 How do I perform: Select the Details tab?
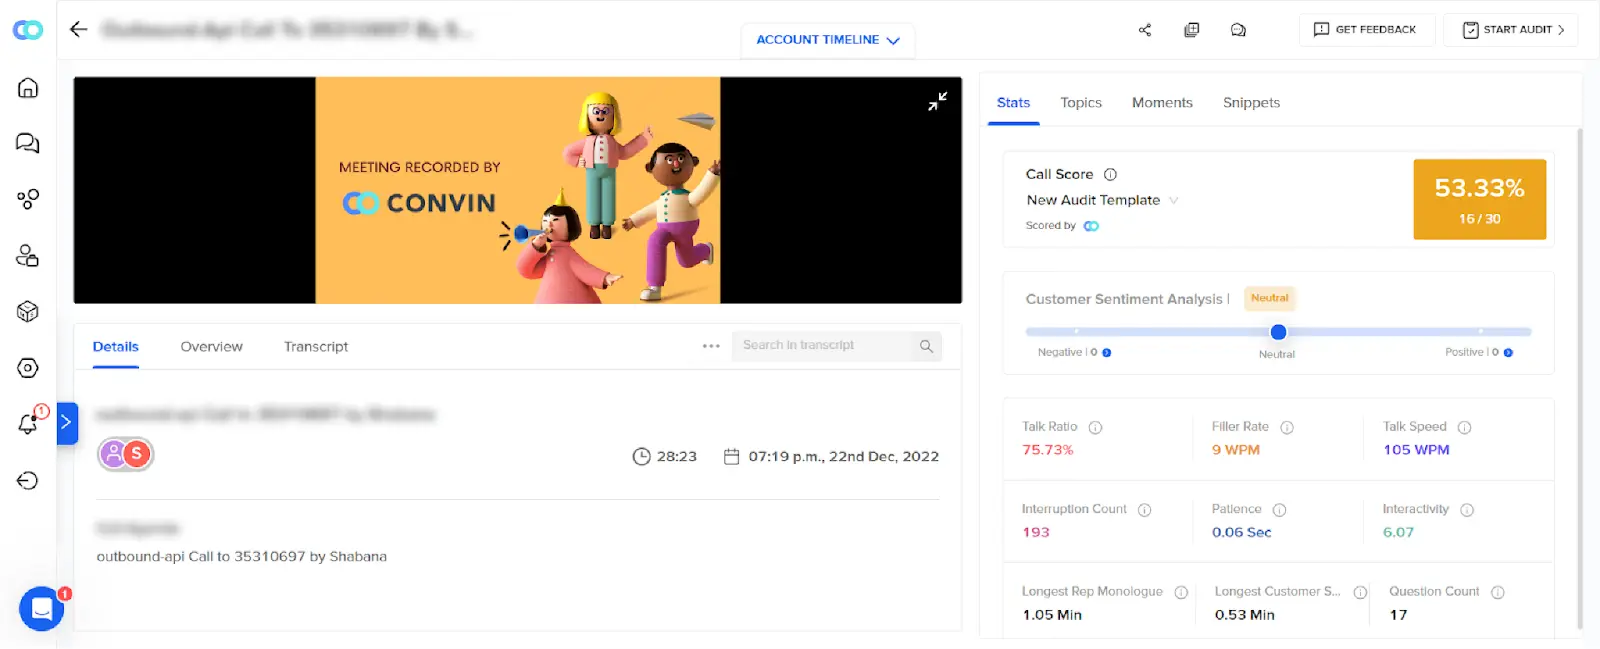(x=116, y=347)
